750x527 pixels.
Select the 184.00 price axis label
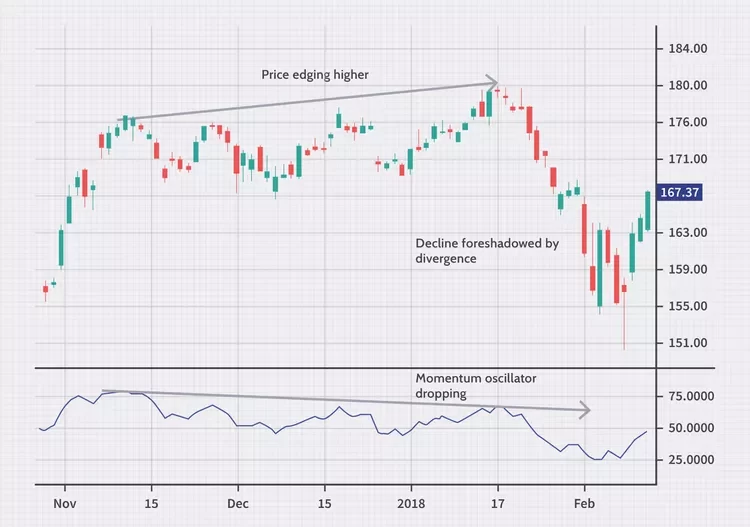coord(687,49)
